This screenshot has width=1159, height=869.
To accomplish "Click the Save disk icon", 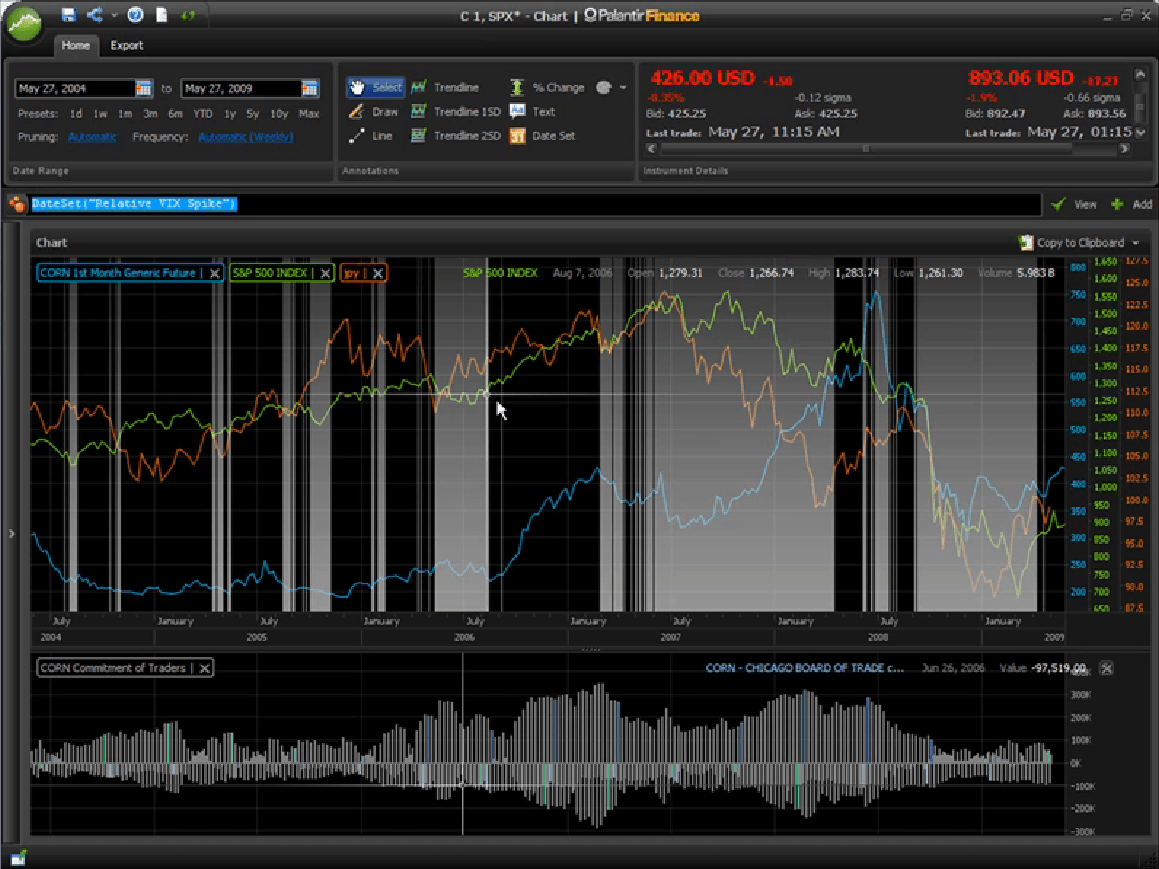I will (68, 15).
